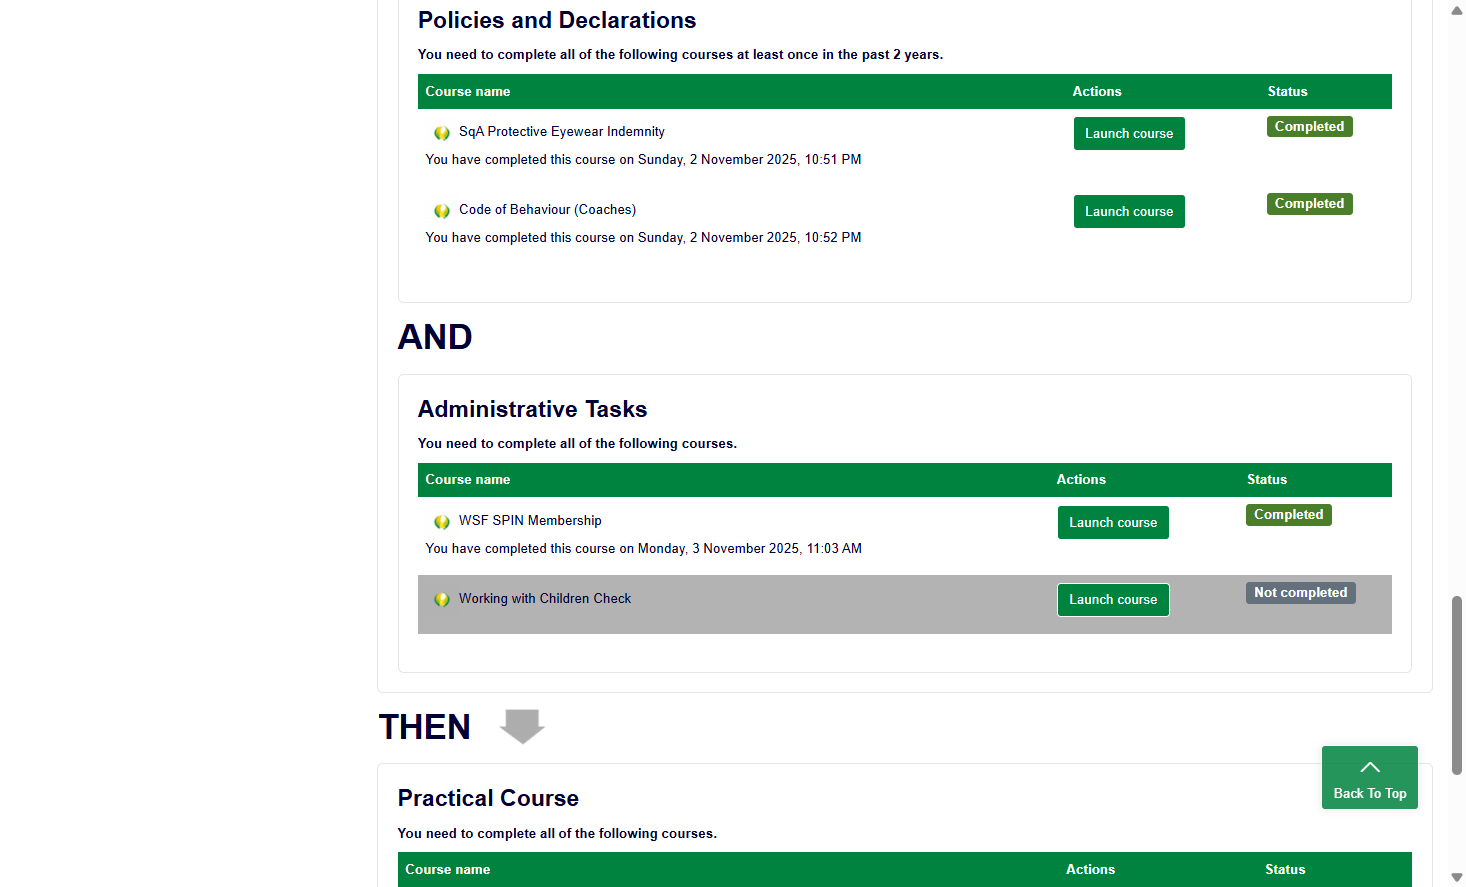Click the Completed status for SqA Protective Eyewear
The image size is (1466, 887).
[x=1309, y=127]
